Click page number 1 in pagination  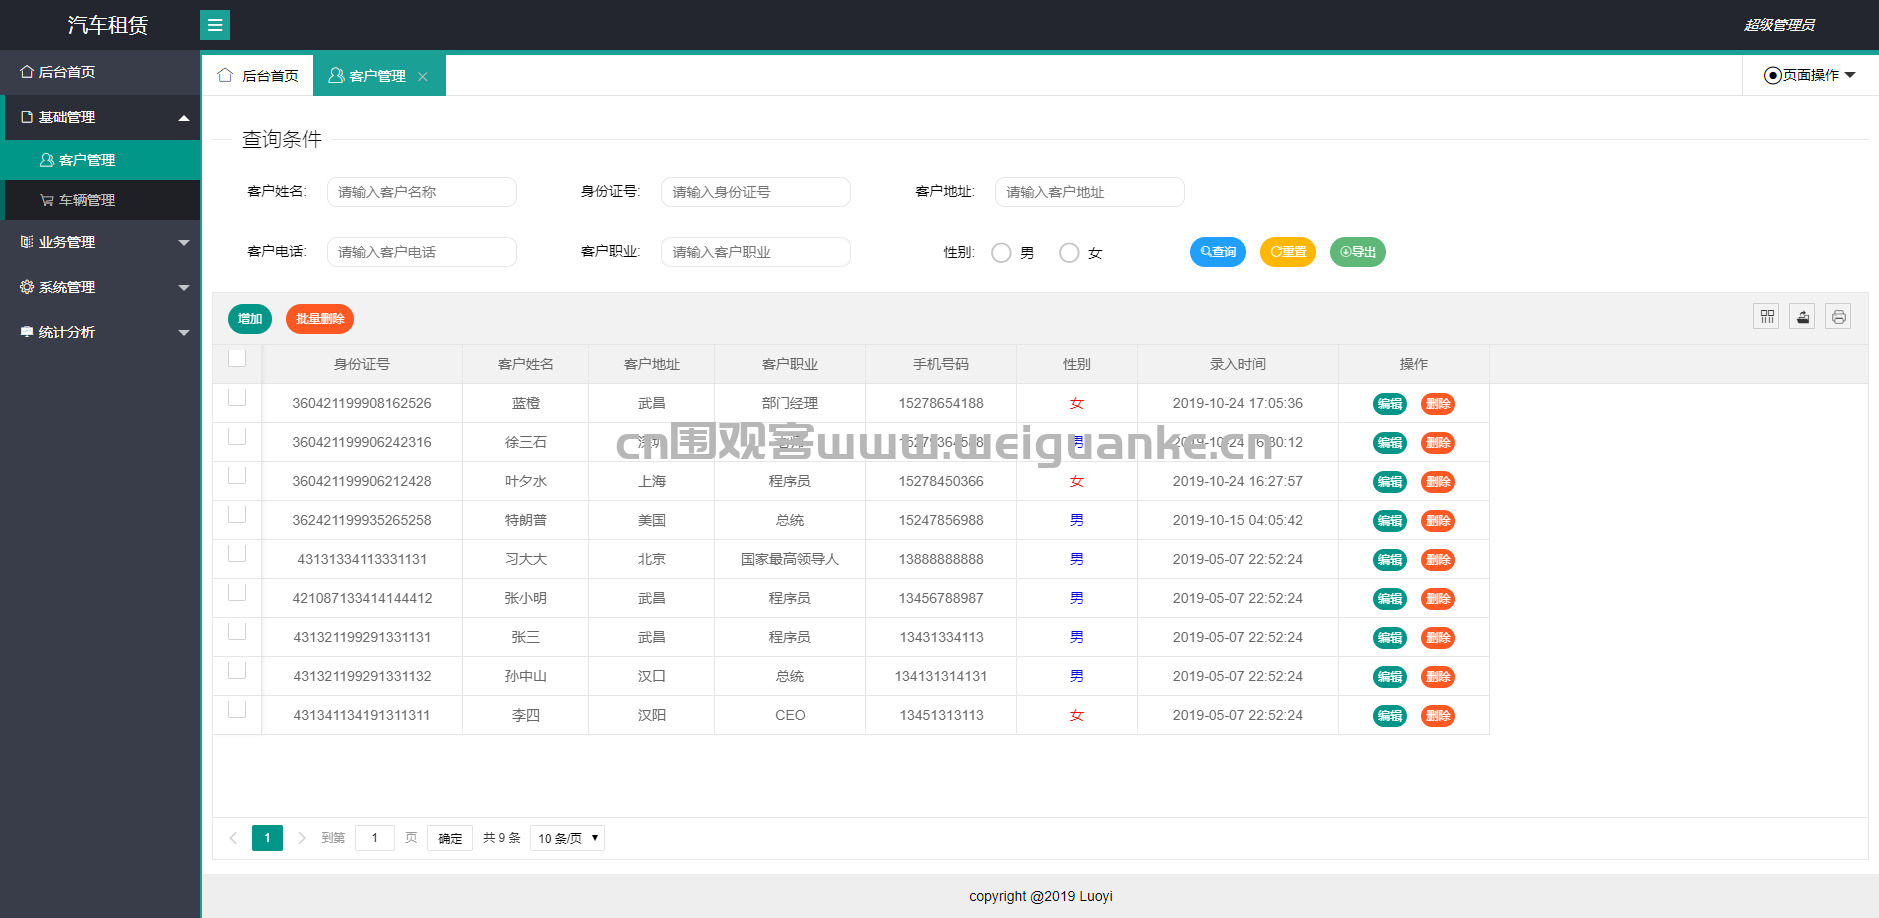(x=267, y=838)
